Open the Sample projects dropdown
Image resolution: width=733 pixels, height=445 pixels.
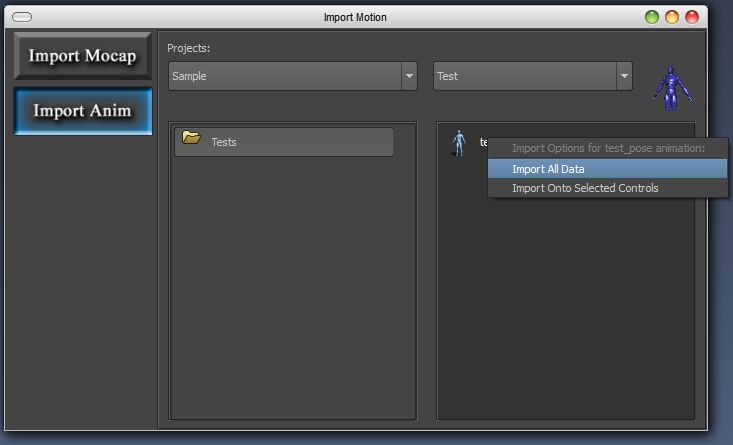point(293,76)
